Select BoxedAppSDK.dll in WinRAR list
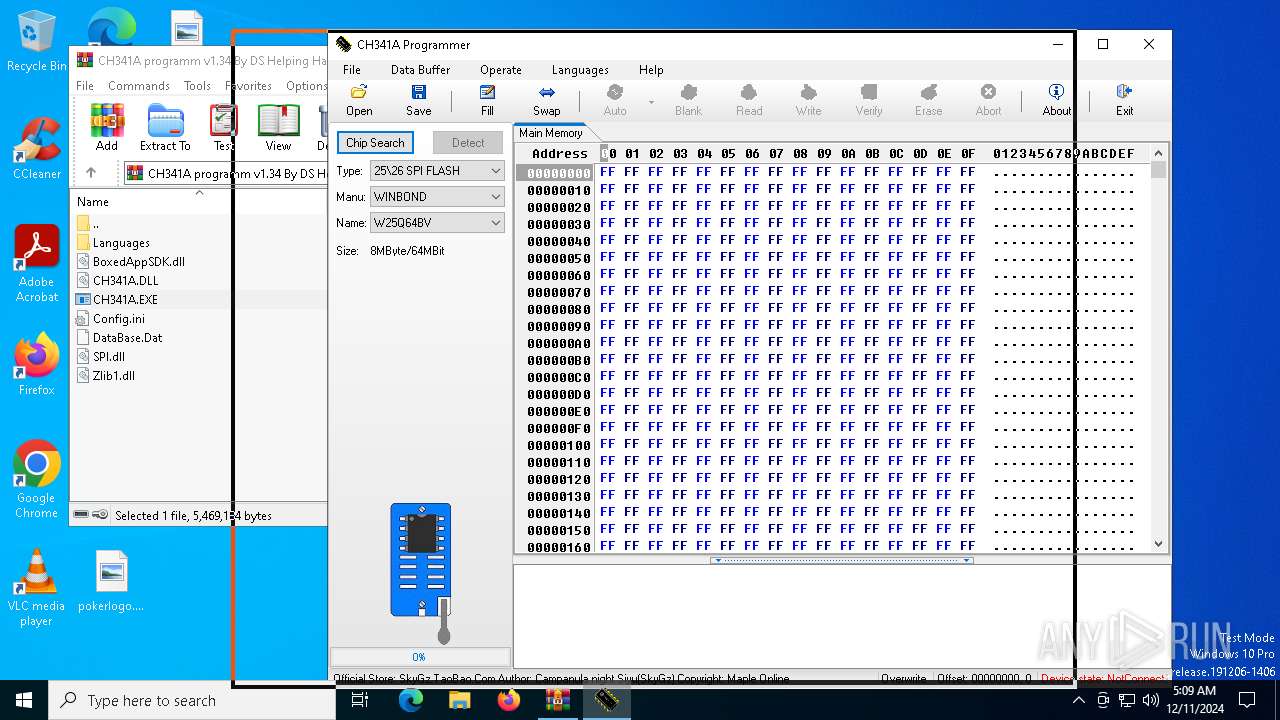The height and width of the screenshot is (720, 1280). click(139, 262)
